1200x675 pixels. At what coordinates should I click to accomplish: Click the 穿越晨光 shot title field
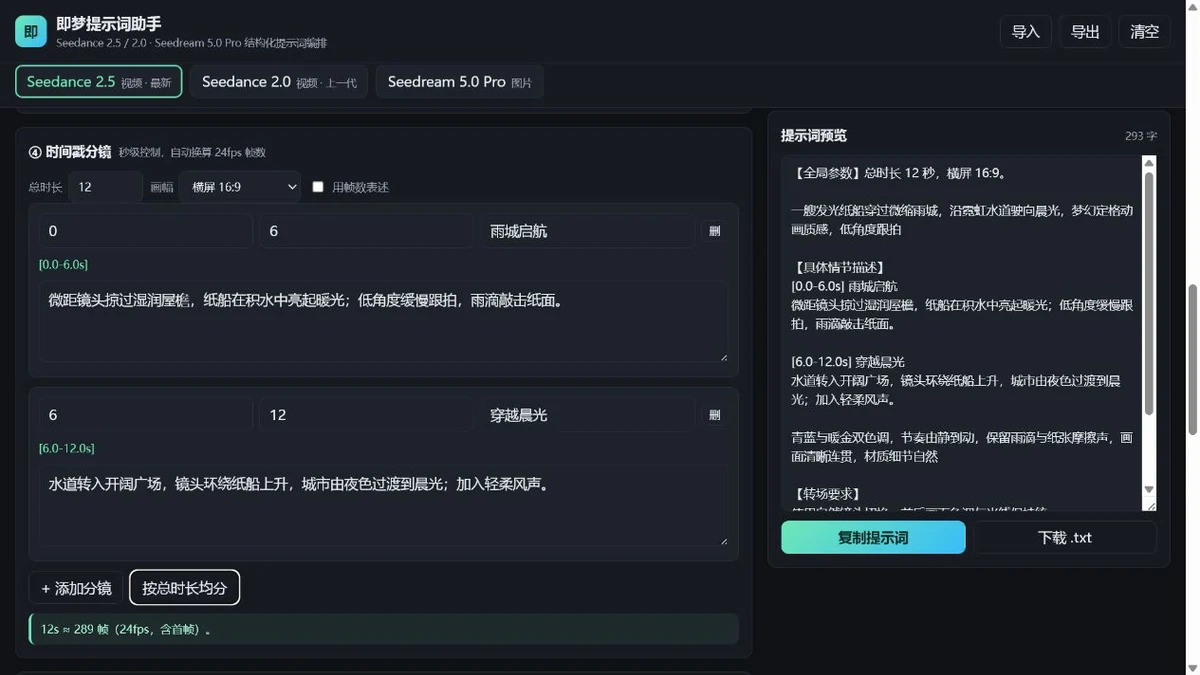[x=587, y=415]
